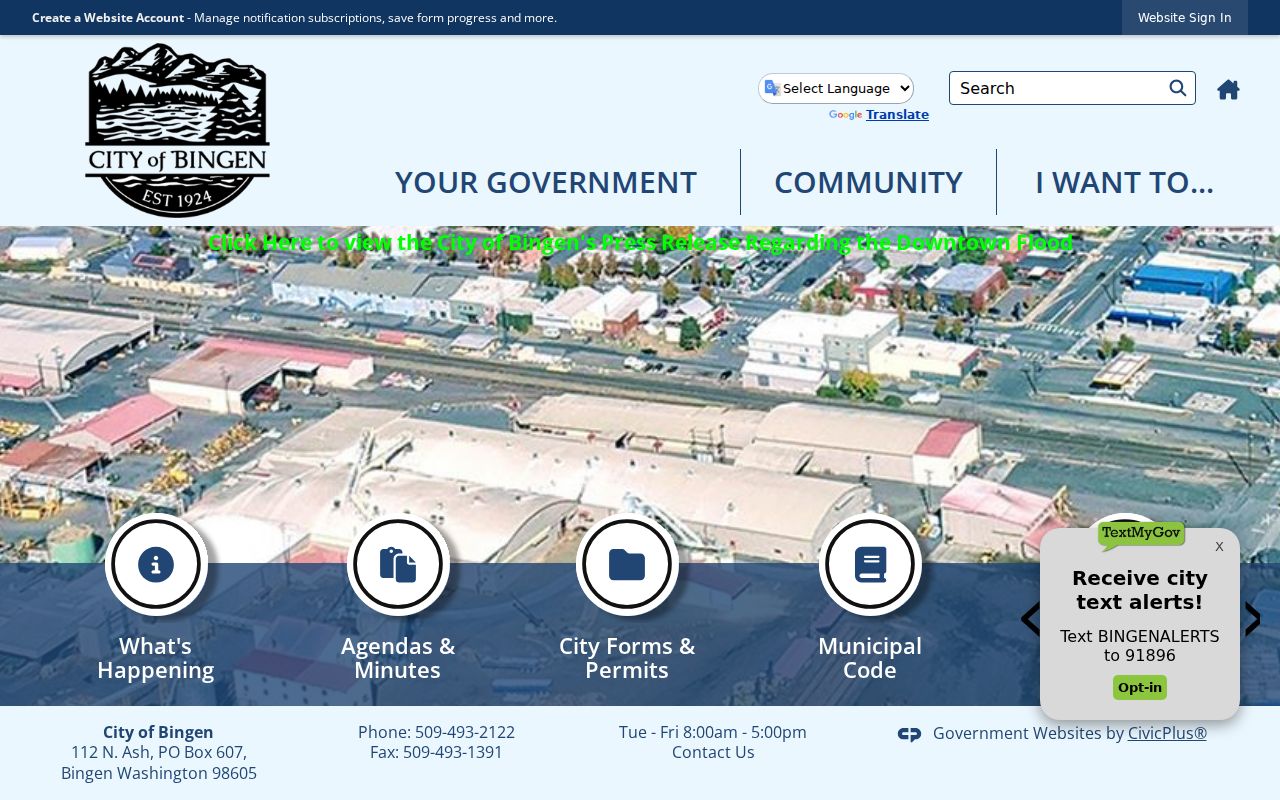Open the I Want To... menu

point(1124,182)
